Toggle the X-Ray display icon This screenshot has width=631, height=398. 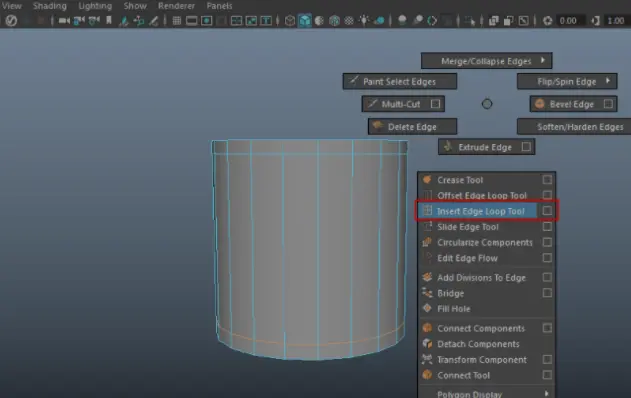pos(493,21)
